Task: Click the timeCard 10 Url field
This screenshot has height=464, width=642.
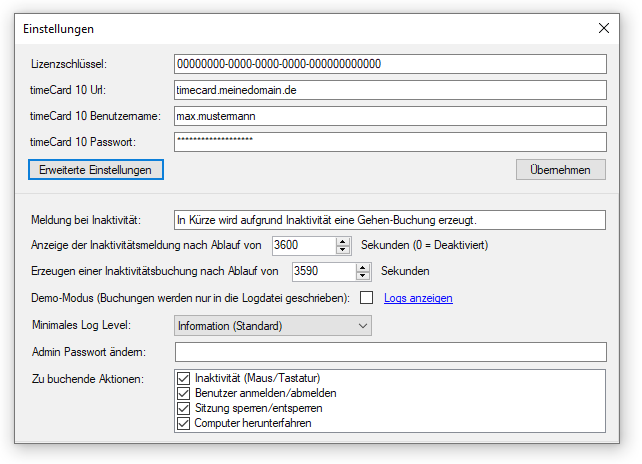Action: point(390,90)
